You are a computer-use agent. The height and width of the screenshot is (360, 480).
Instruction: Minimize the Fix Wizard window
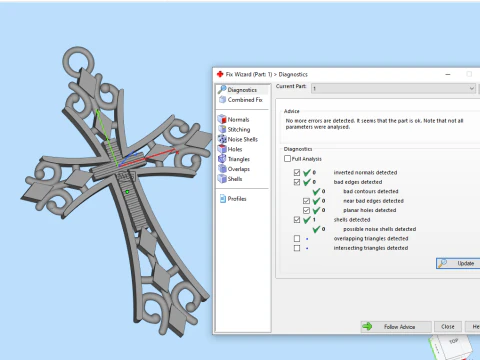click(x=448, y=74)
